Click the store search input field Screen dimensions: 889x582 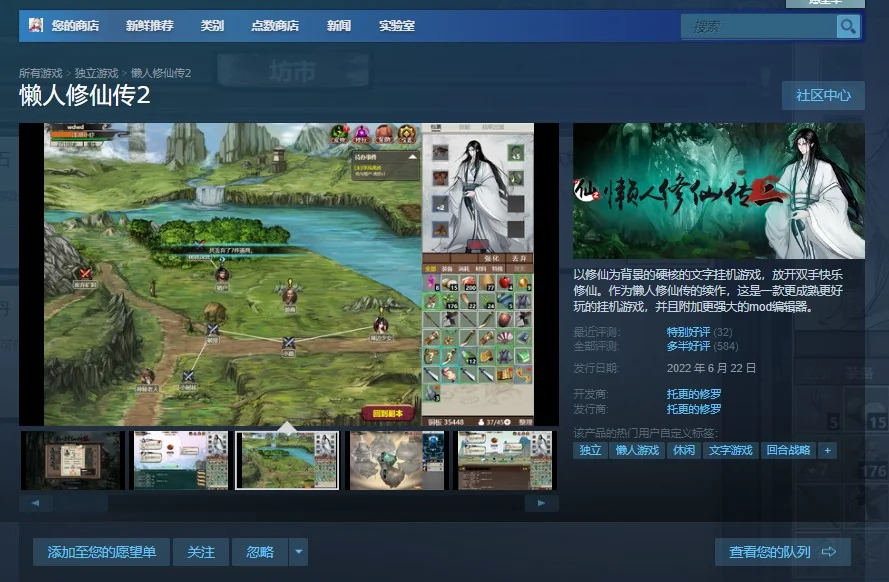759,26
